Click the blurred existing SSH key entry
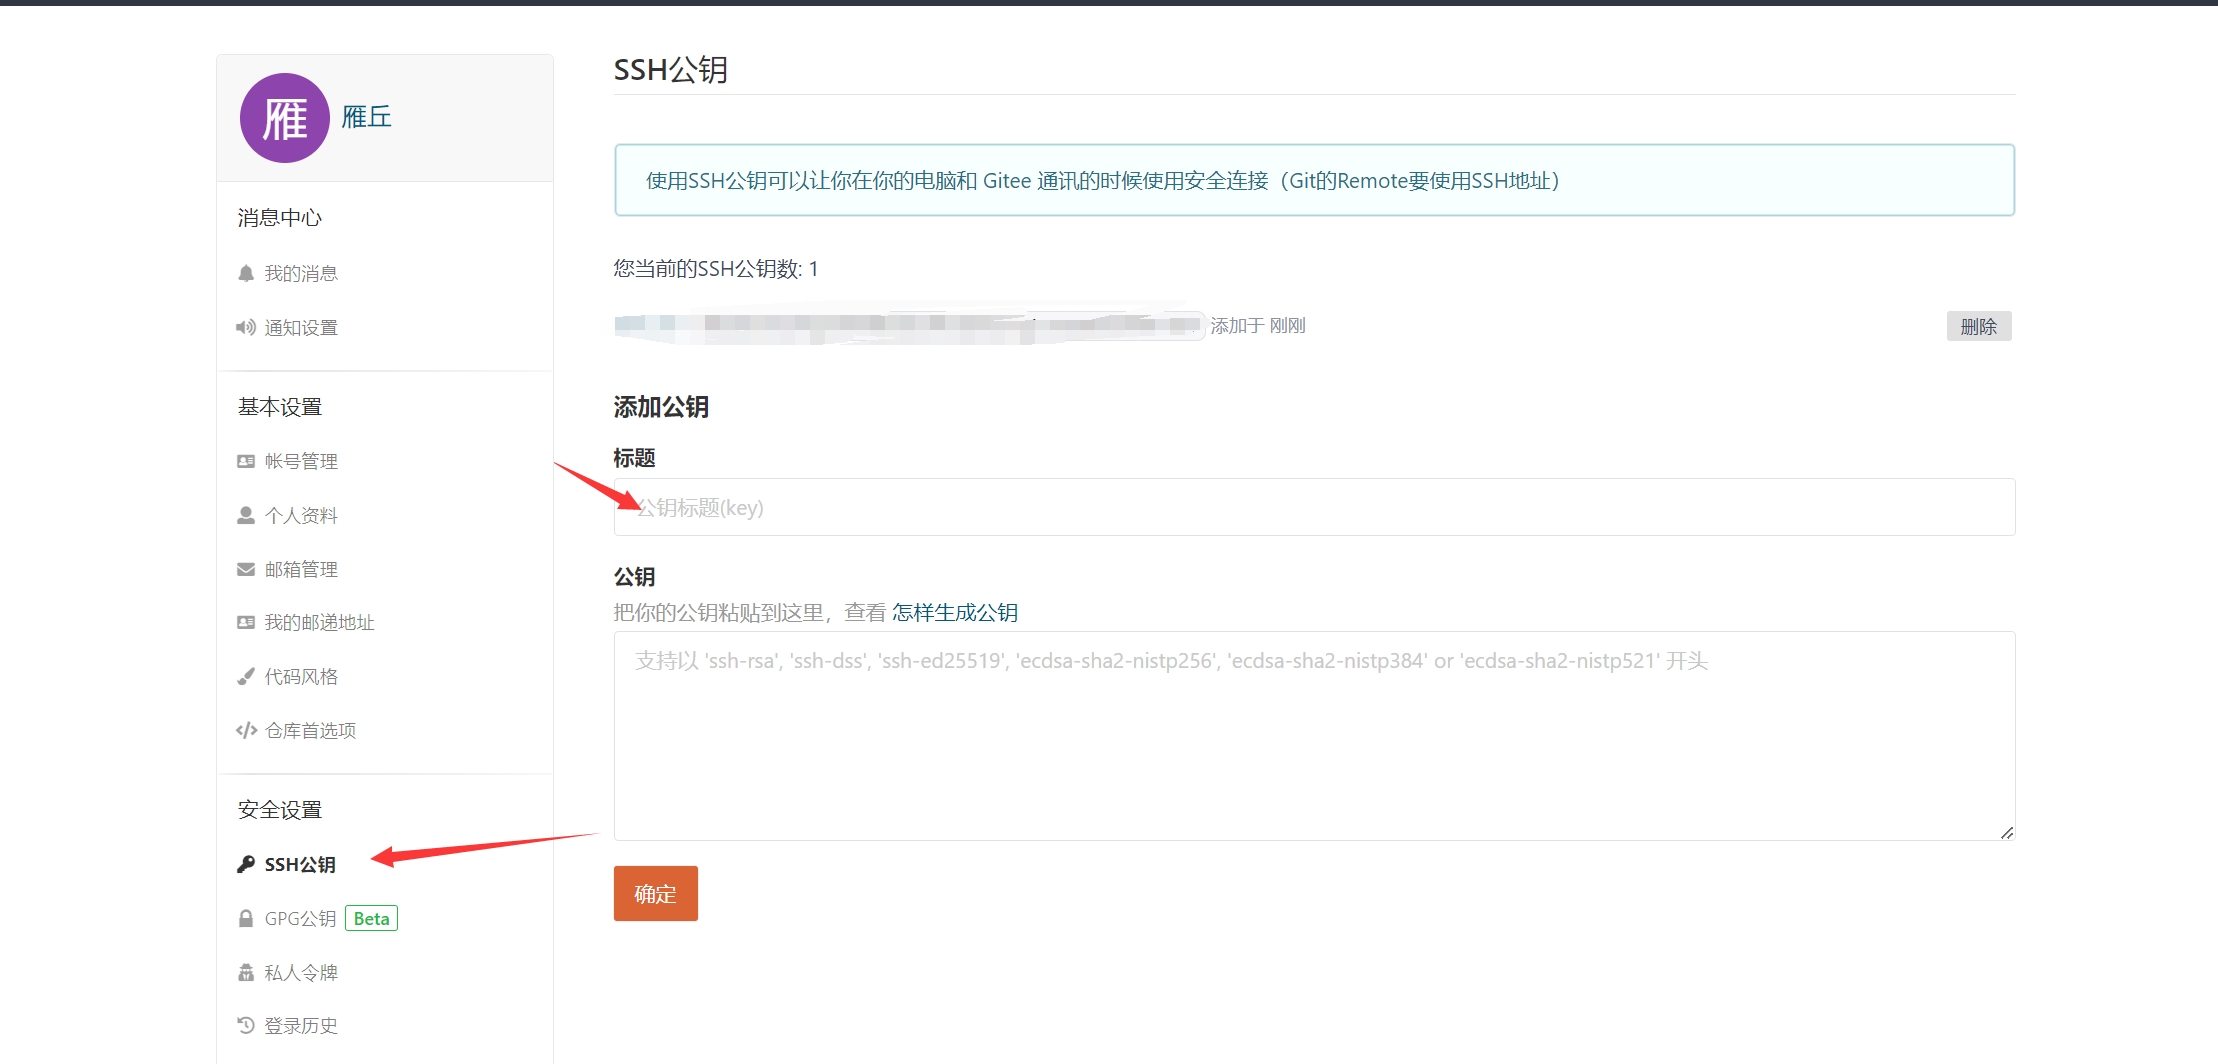The height and width of the screenshot is (1064, 2218). [x=908, y=324]
